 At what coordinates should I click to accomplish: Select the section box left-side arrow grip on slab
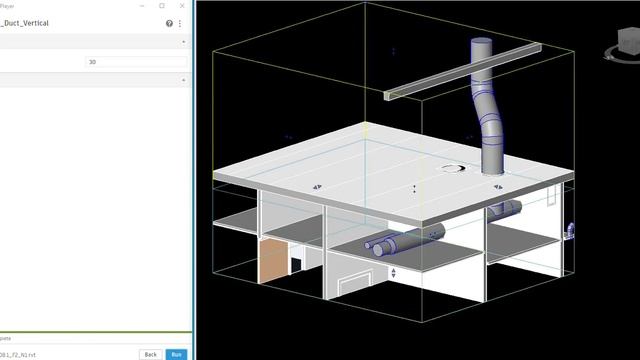coord(317,187)
